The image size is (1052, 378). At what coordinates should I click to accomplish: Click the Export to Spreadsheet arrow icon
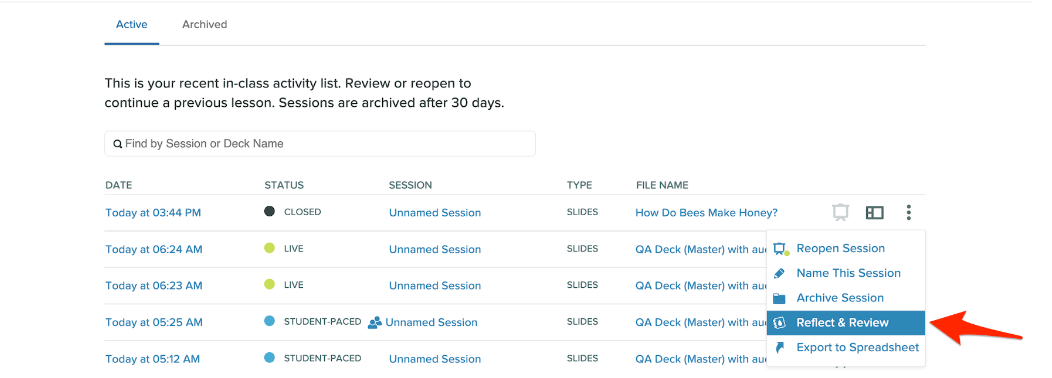(779, 347)
